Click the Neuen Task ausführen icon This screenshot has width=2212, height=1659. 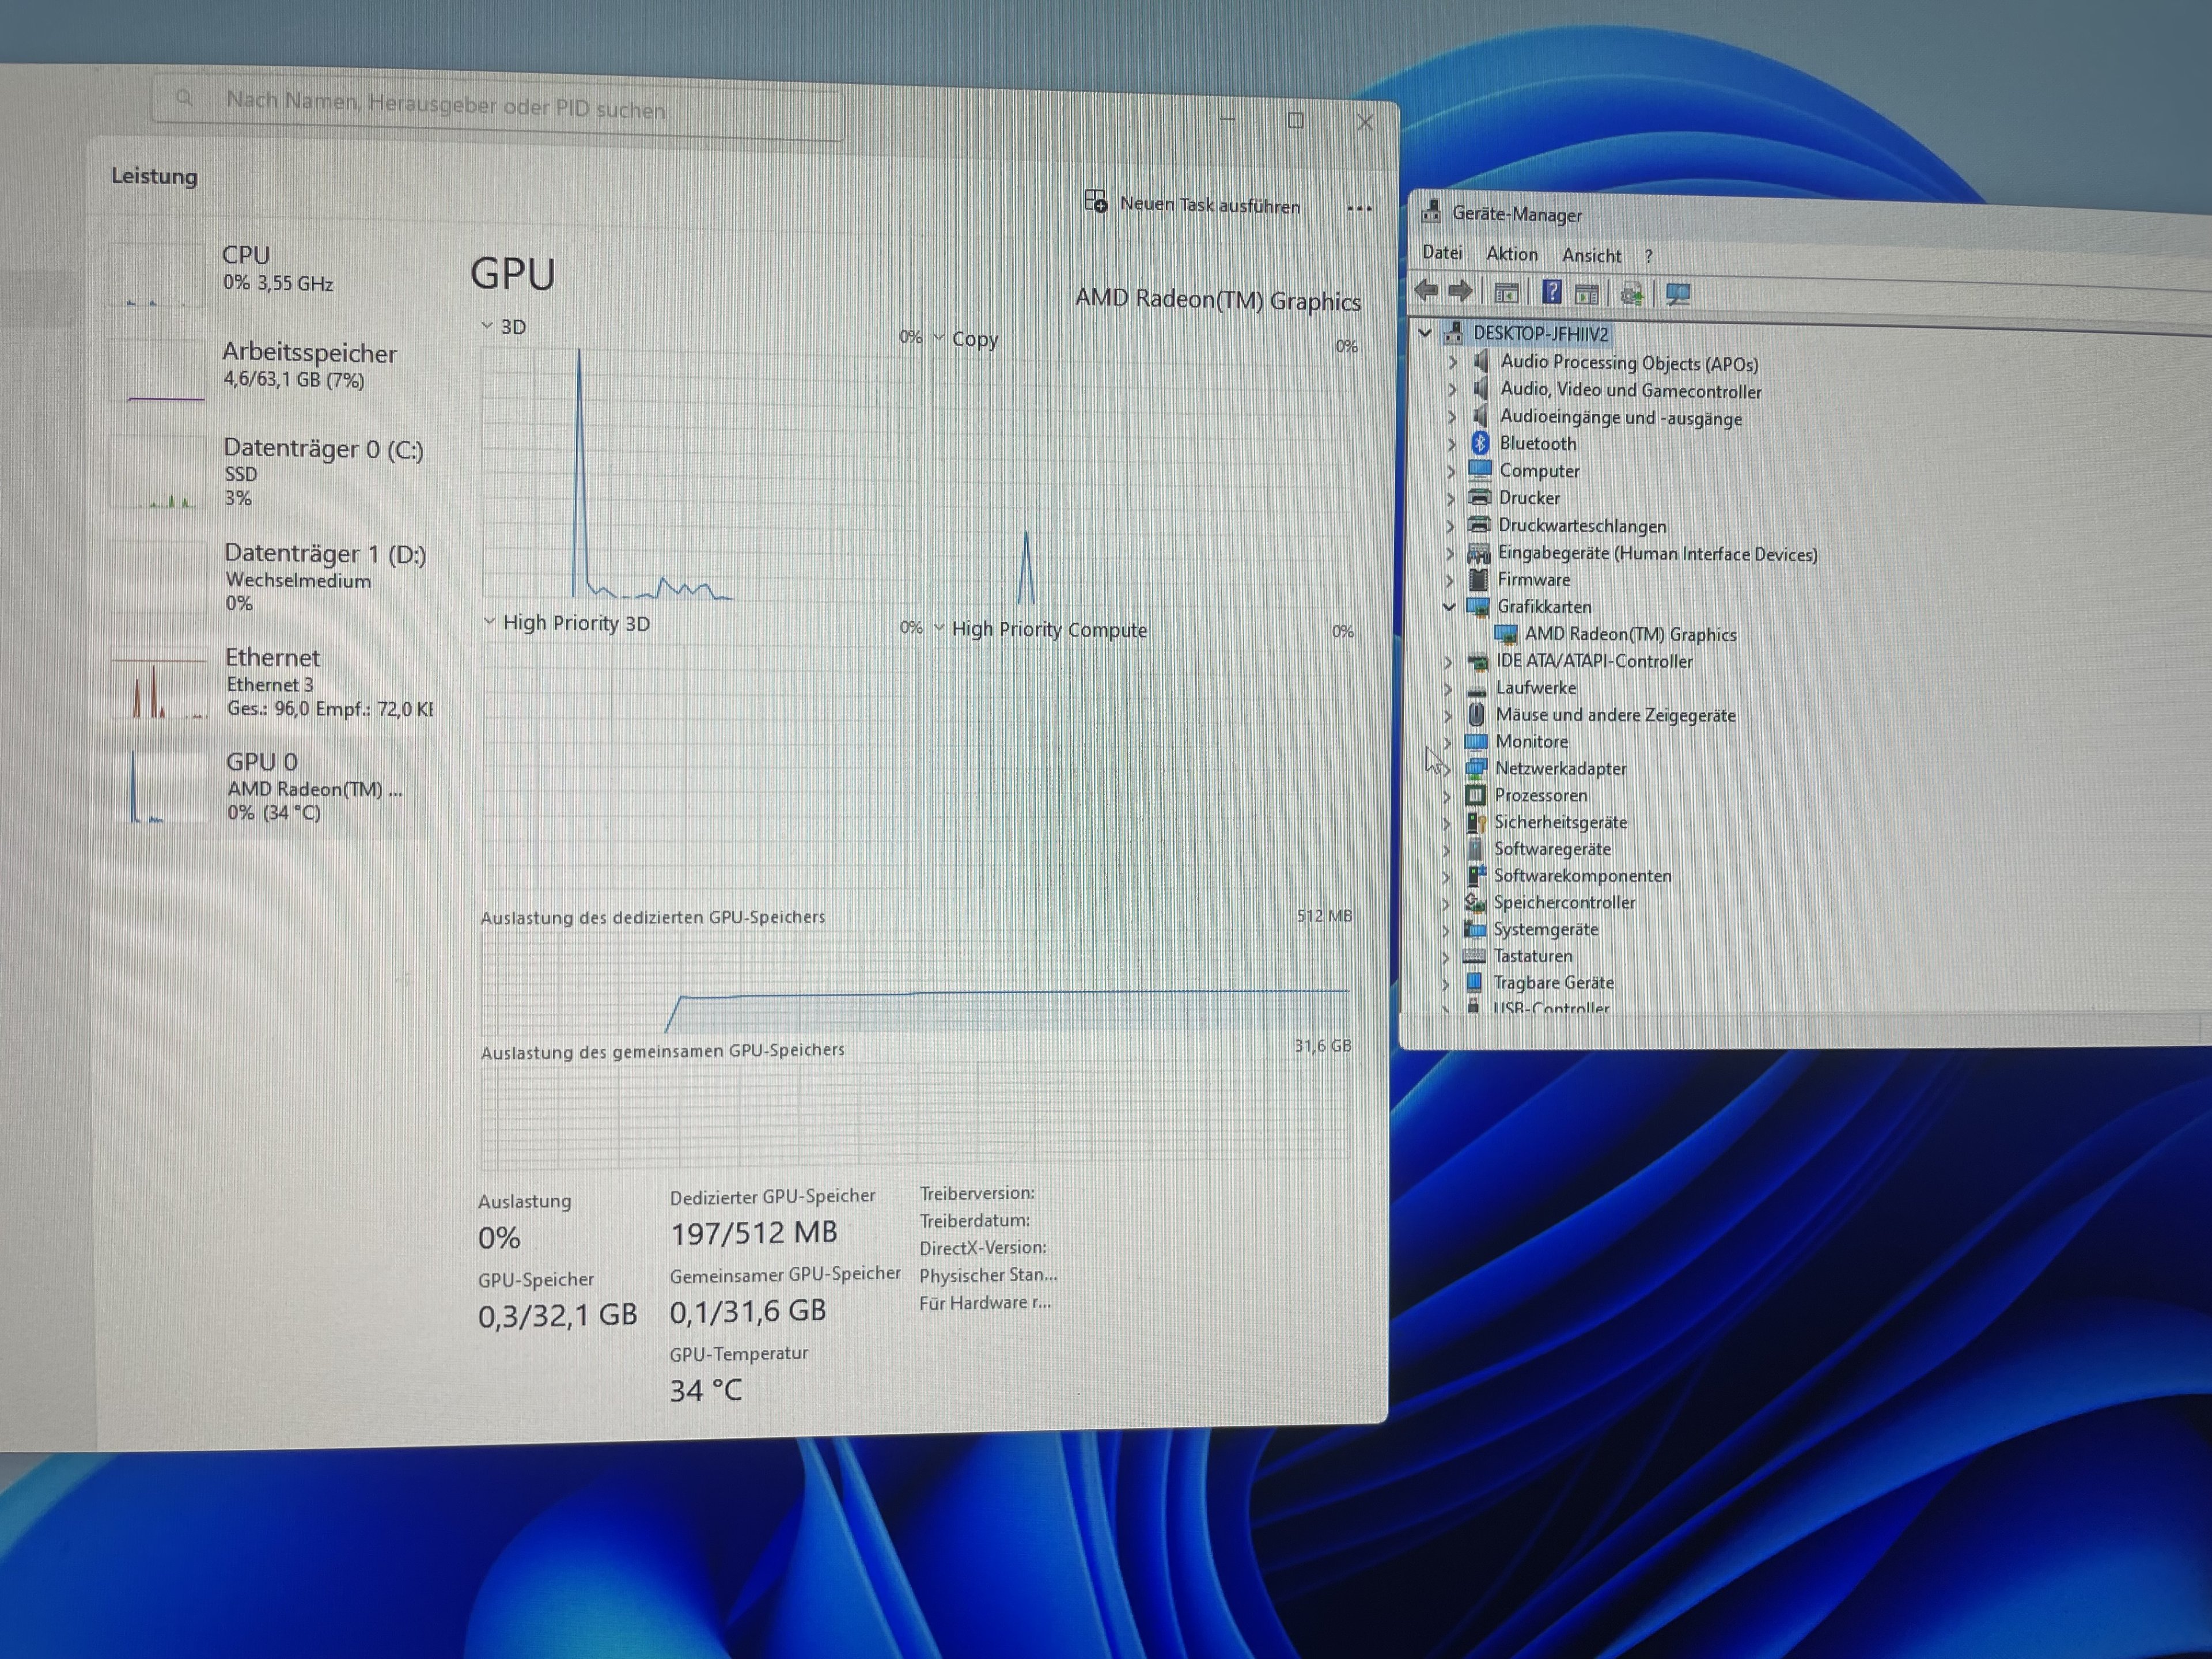coord(1096,202)
